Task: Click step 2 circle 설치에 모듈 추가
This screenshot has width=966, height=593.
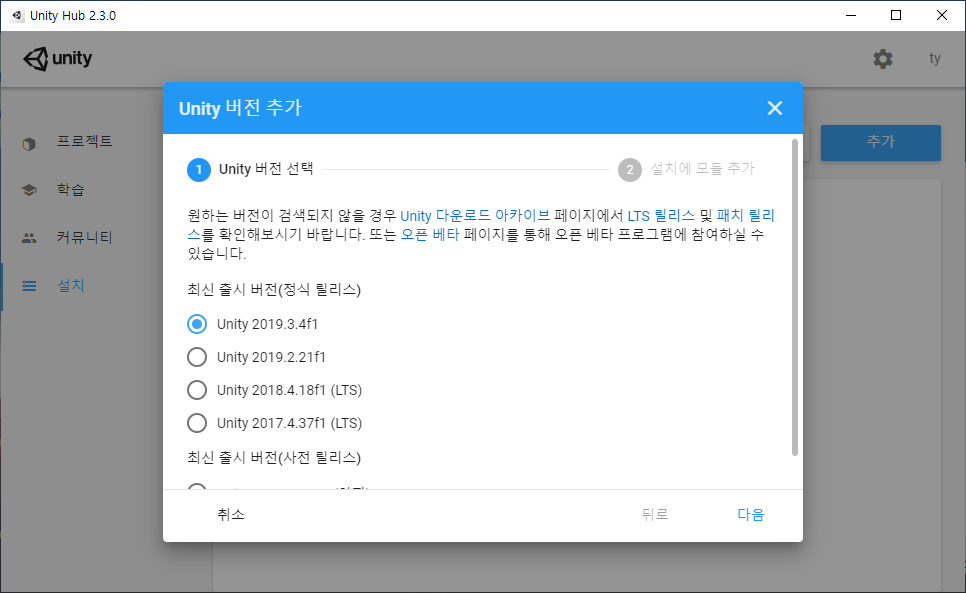Action: [630, 169]
